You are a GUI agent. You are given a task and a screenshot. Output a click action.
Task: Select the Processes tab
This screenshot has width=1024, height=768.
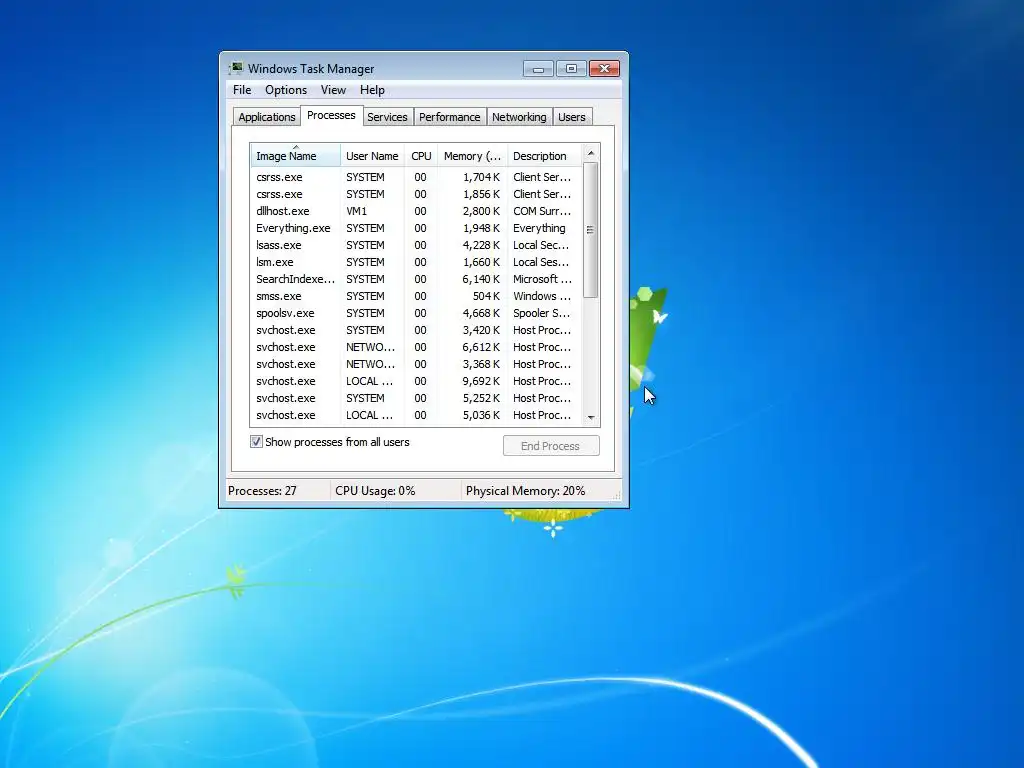coord(331,115)
